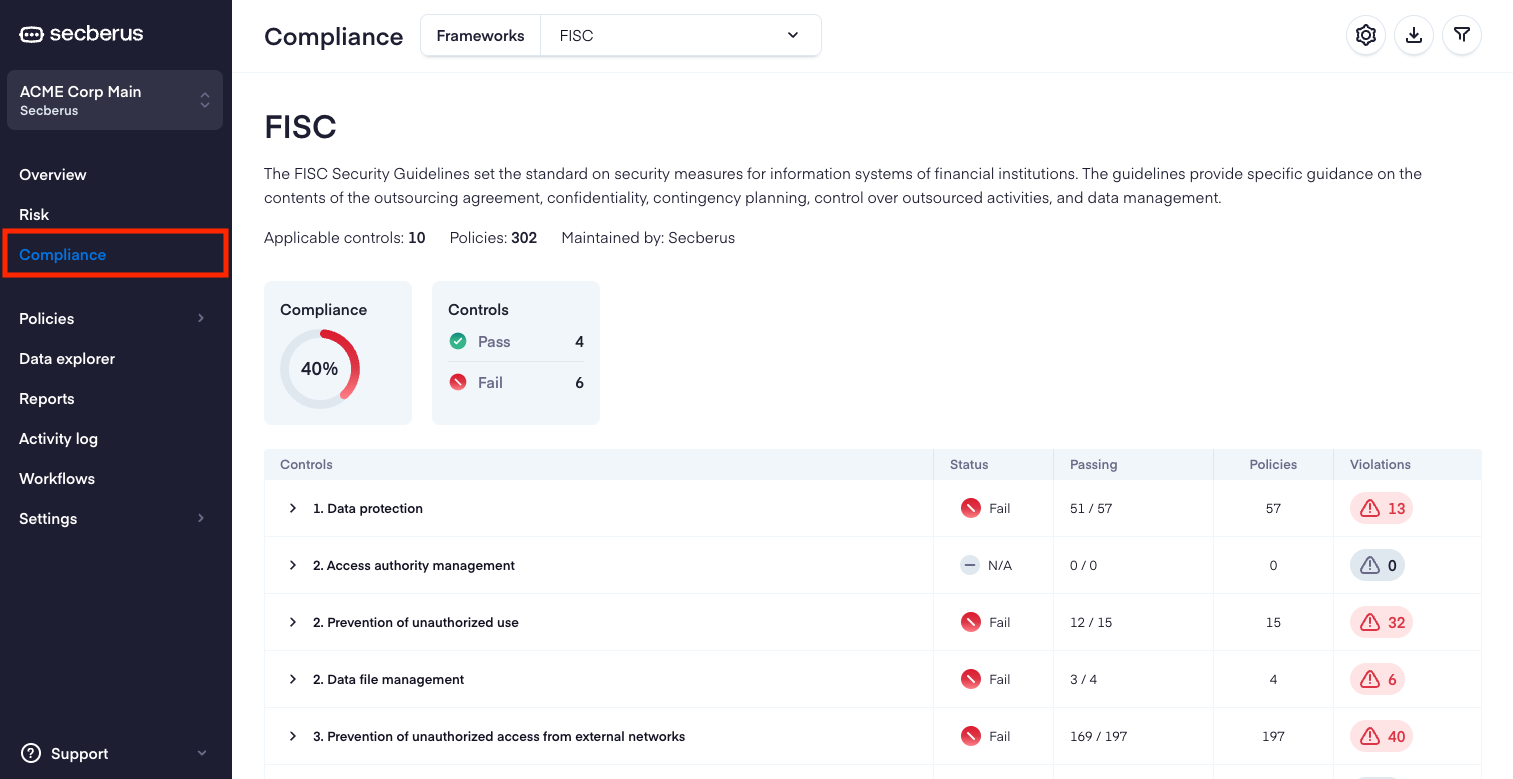Image resolution: width=1513 pixels, height=779 pixels.
Task: Click the Secberus logo
Action: pyautogui.click(x=81, y=34)
